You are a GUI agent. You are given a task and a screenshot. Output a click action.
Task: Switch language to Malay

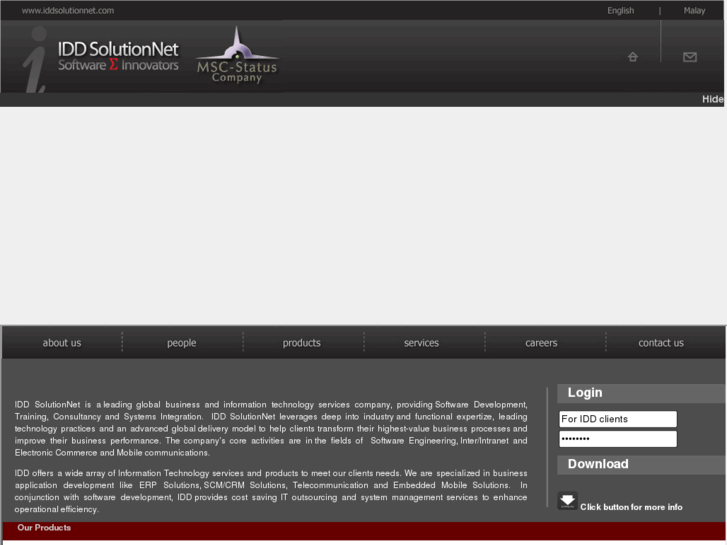click(x=694, y=11)
